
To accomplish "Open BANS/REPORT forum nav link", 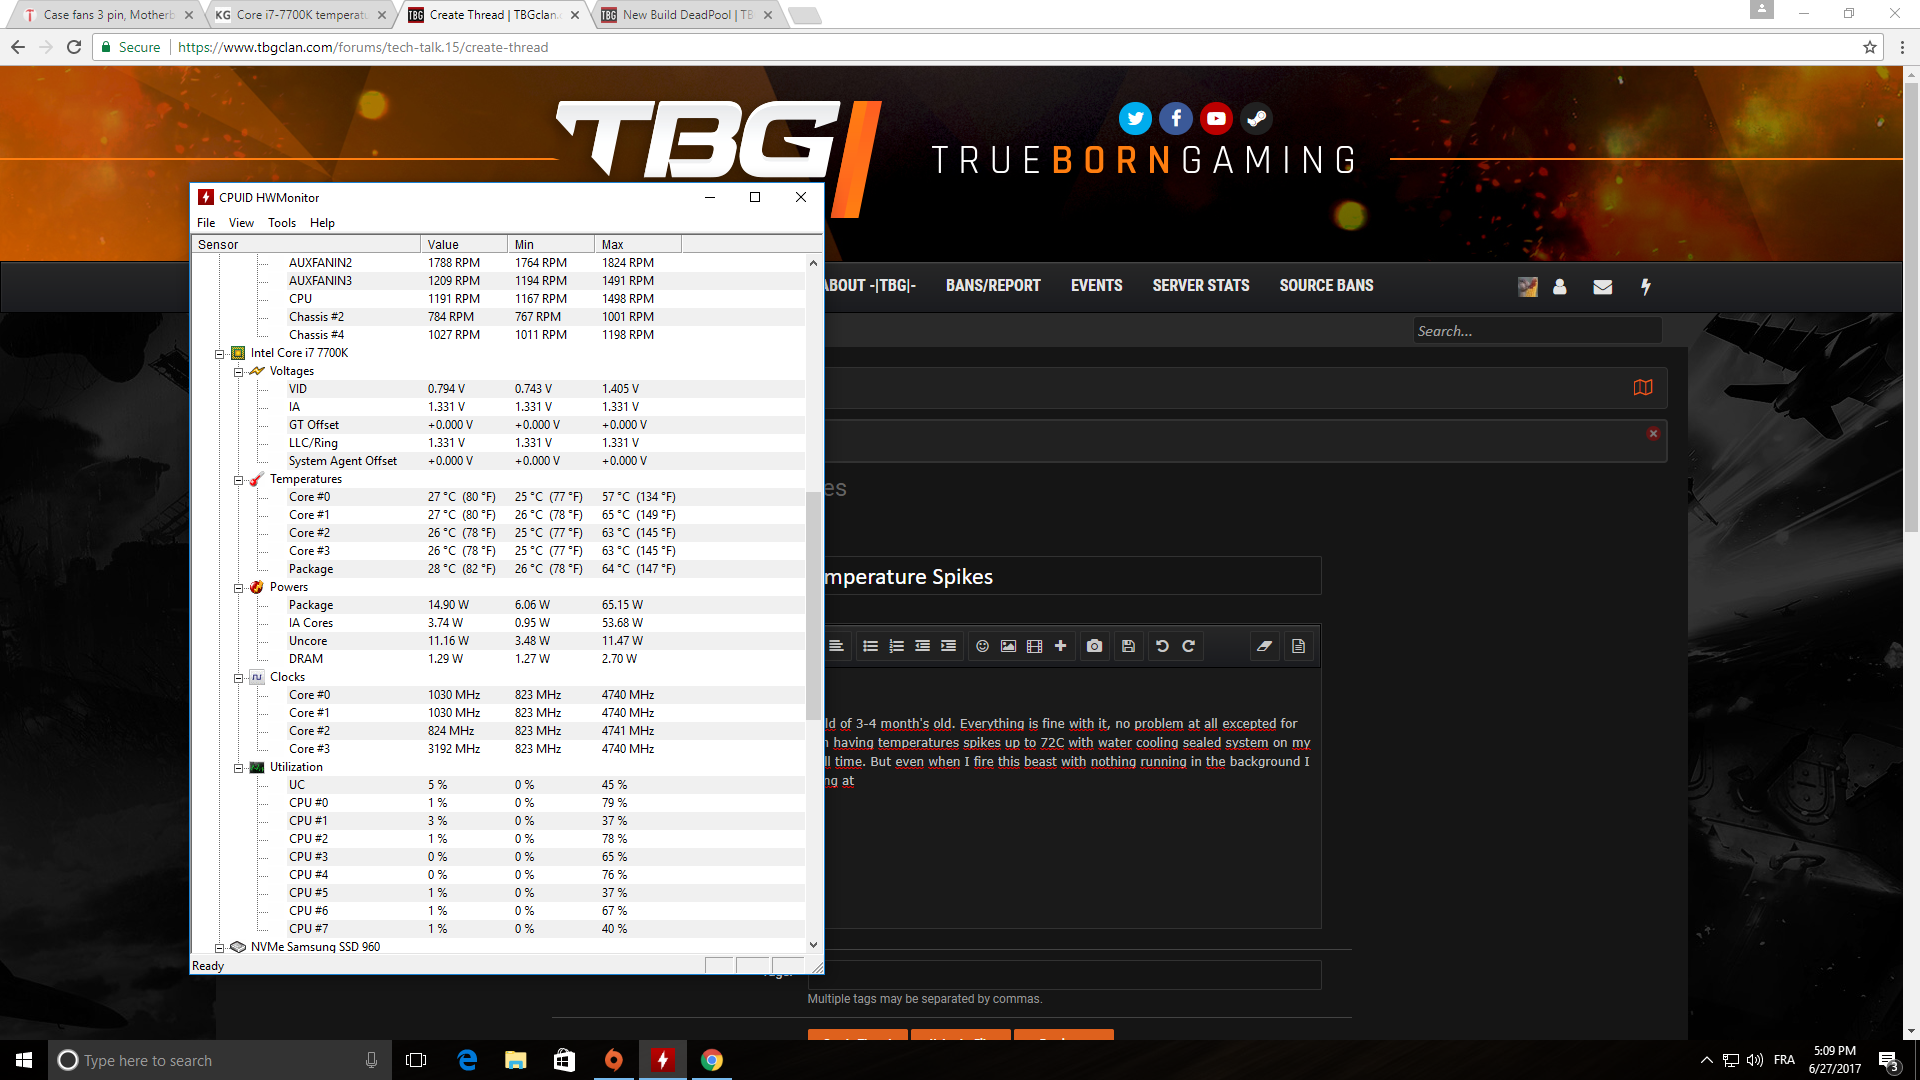I will click(x=993, y=286).
